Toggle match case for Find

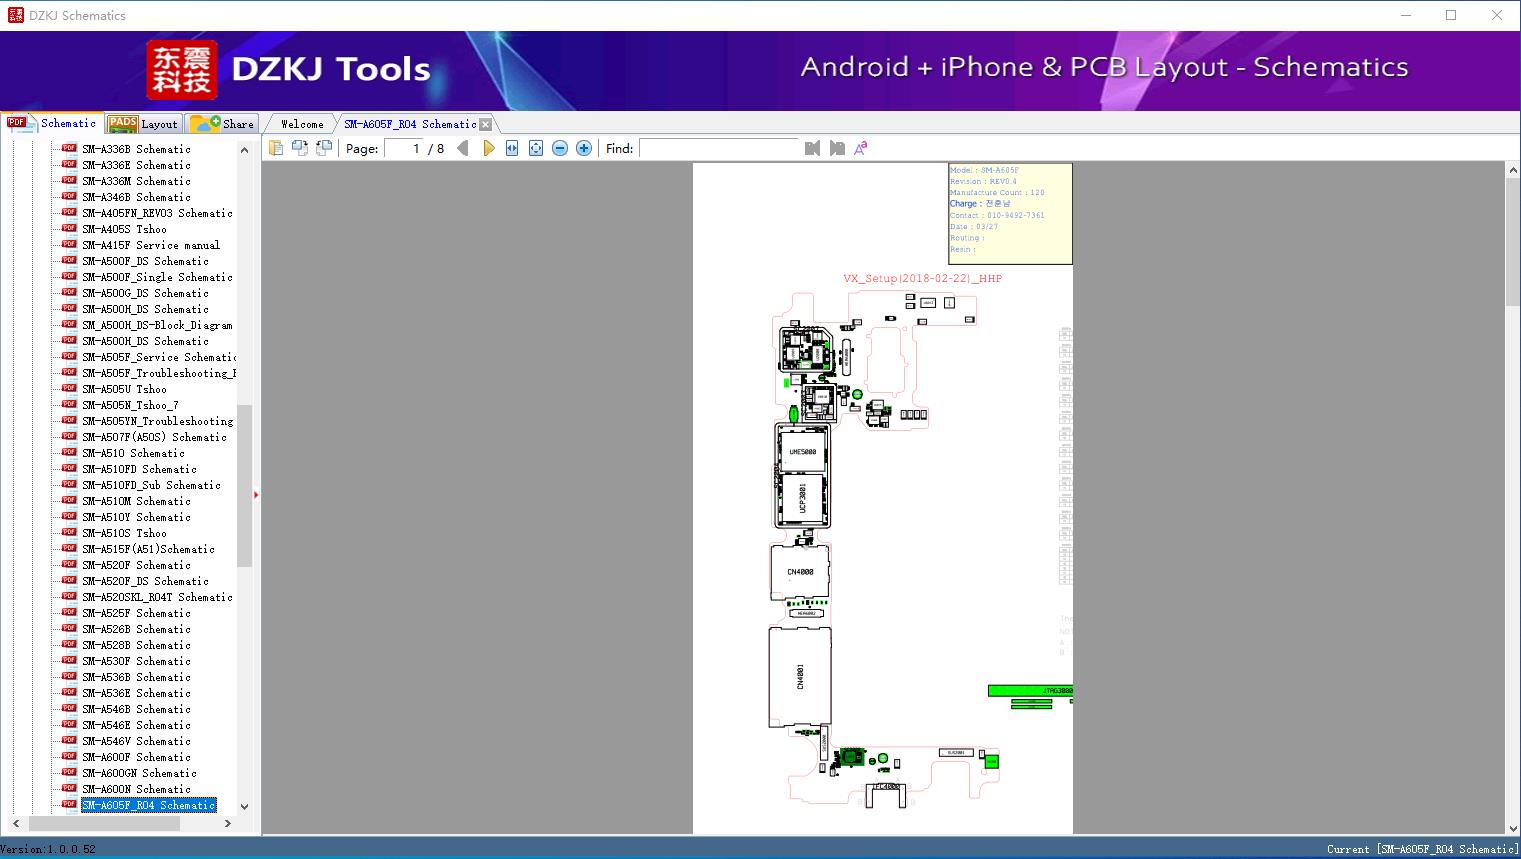[x=861, y=148]
